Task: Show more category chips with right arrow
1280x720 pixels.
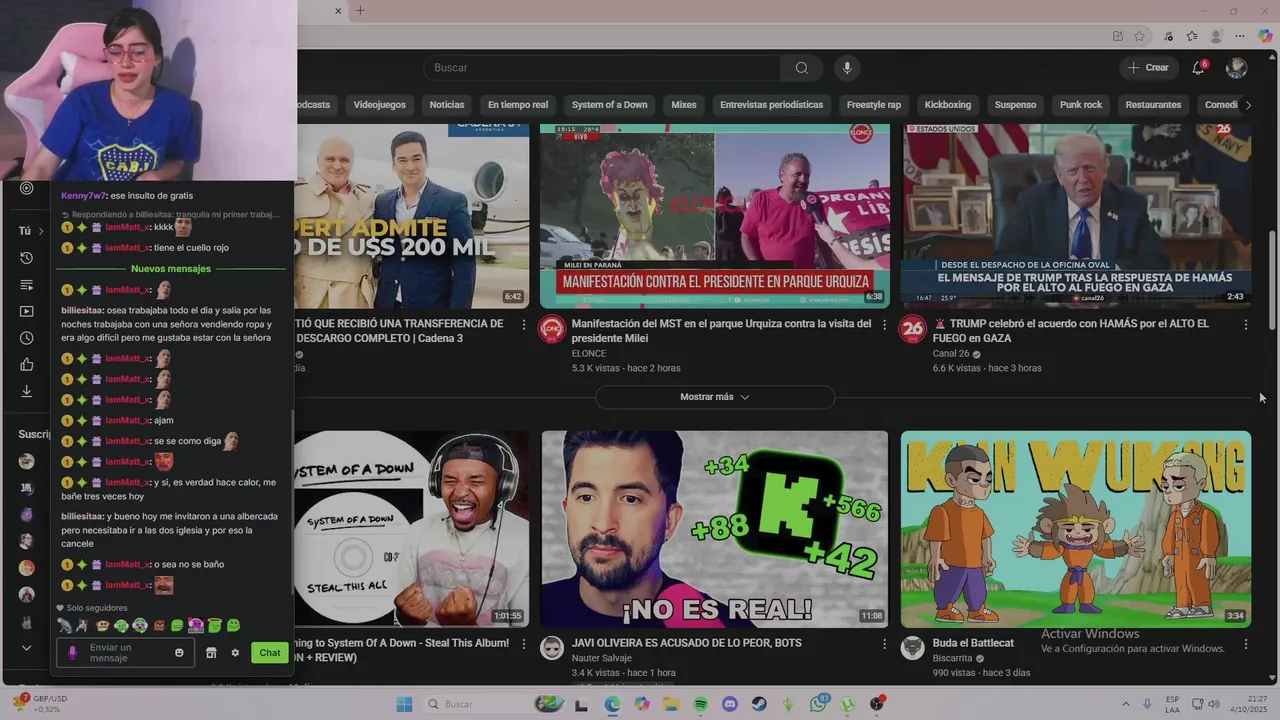Action: click(1247, 105)
